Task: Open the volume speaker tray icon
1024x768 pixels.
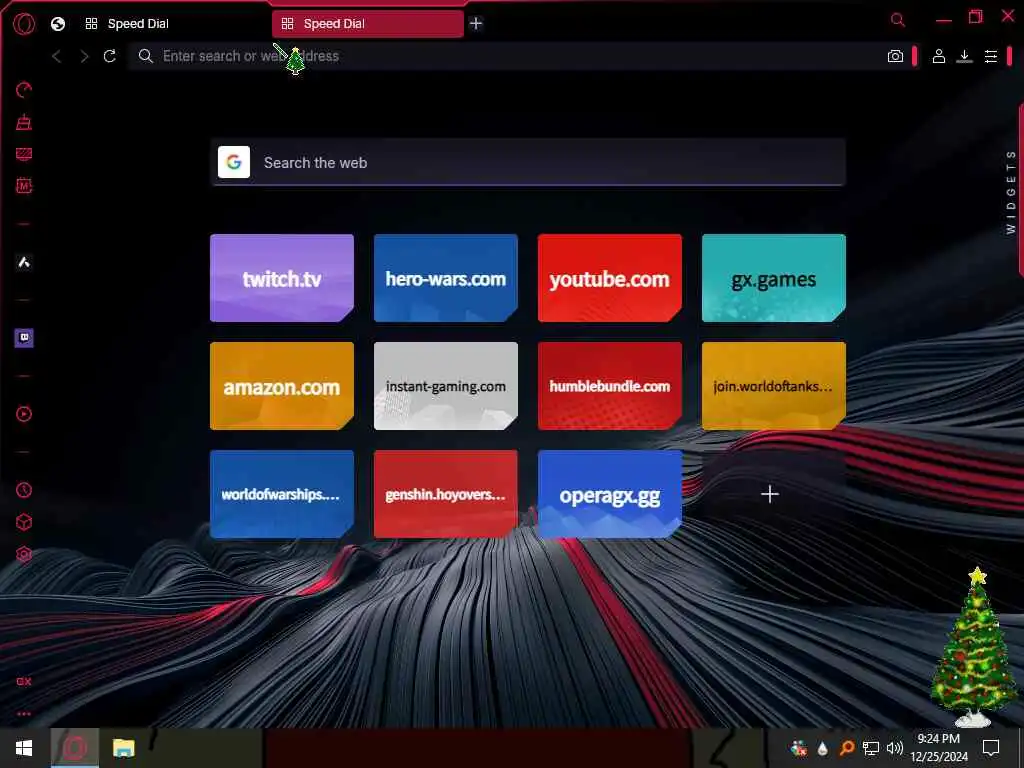Action: (x=895, y=748)
